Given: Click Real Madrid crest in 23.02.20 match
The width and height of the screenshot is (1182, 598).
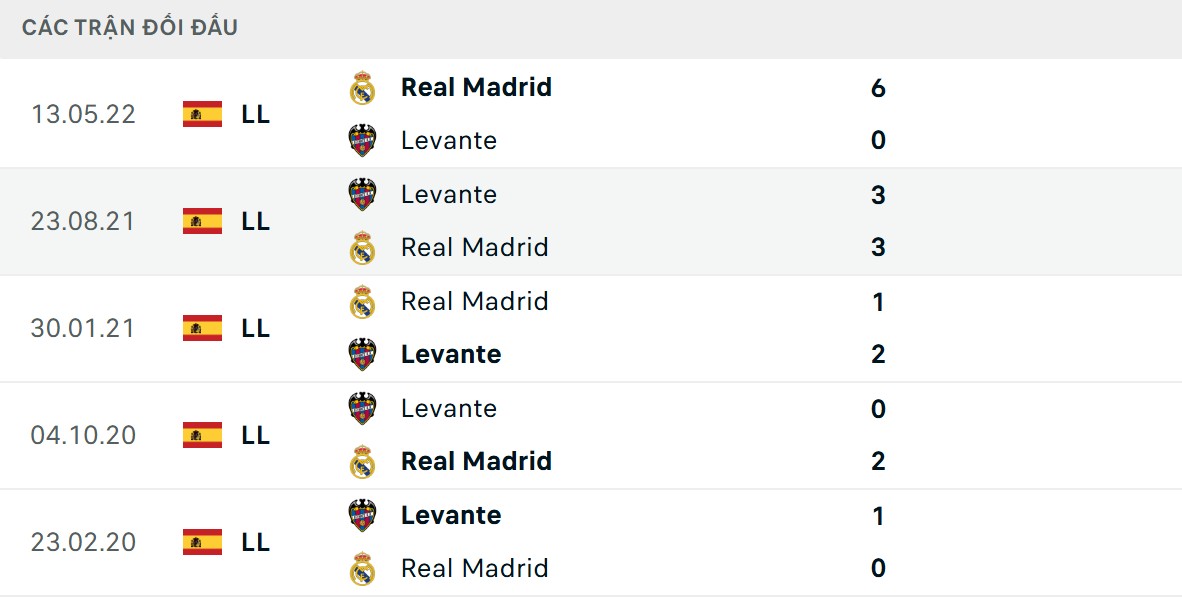Looking at the screenshot, I should coord(362,568).
